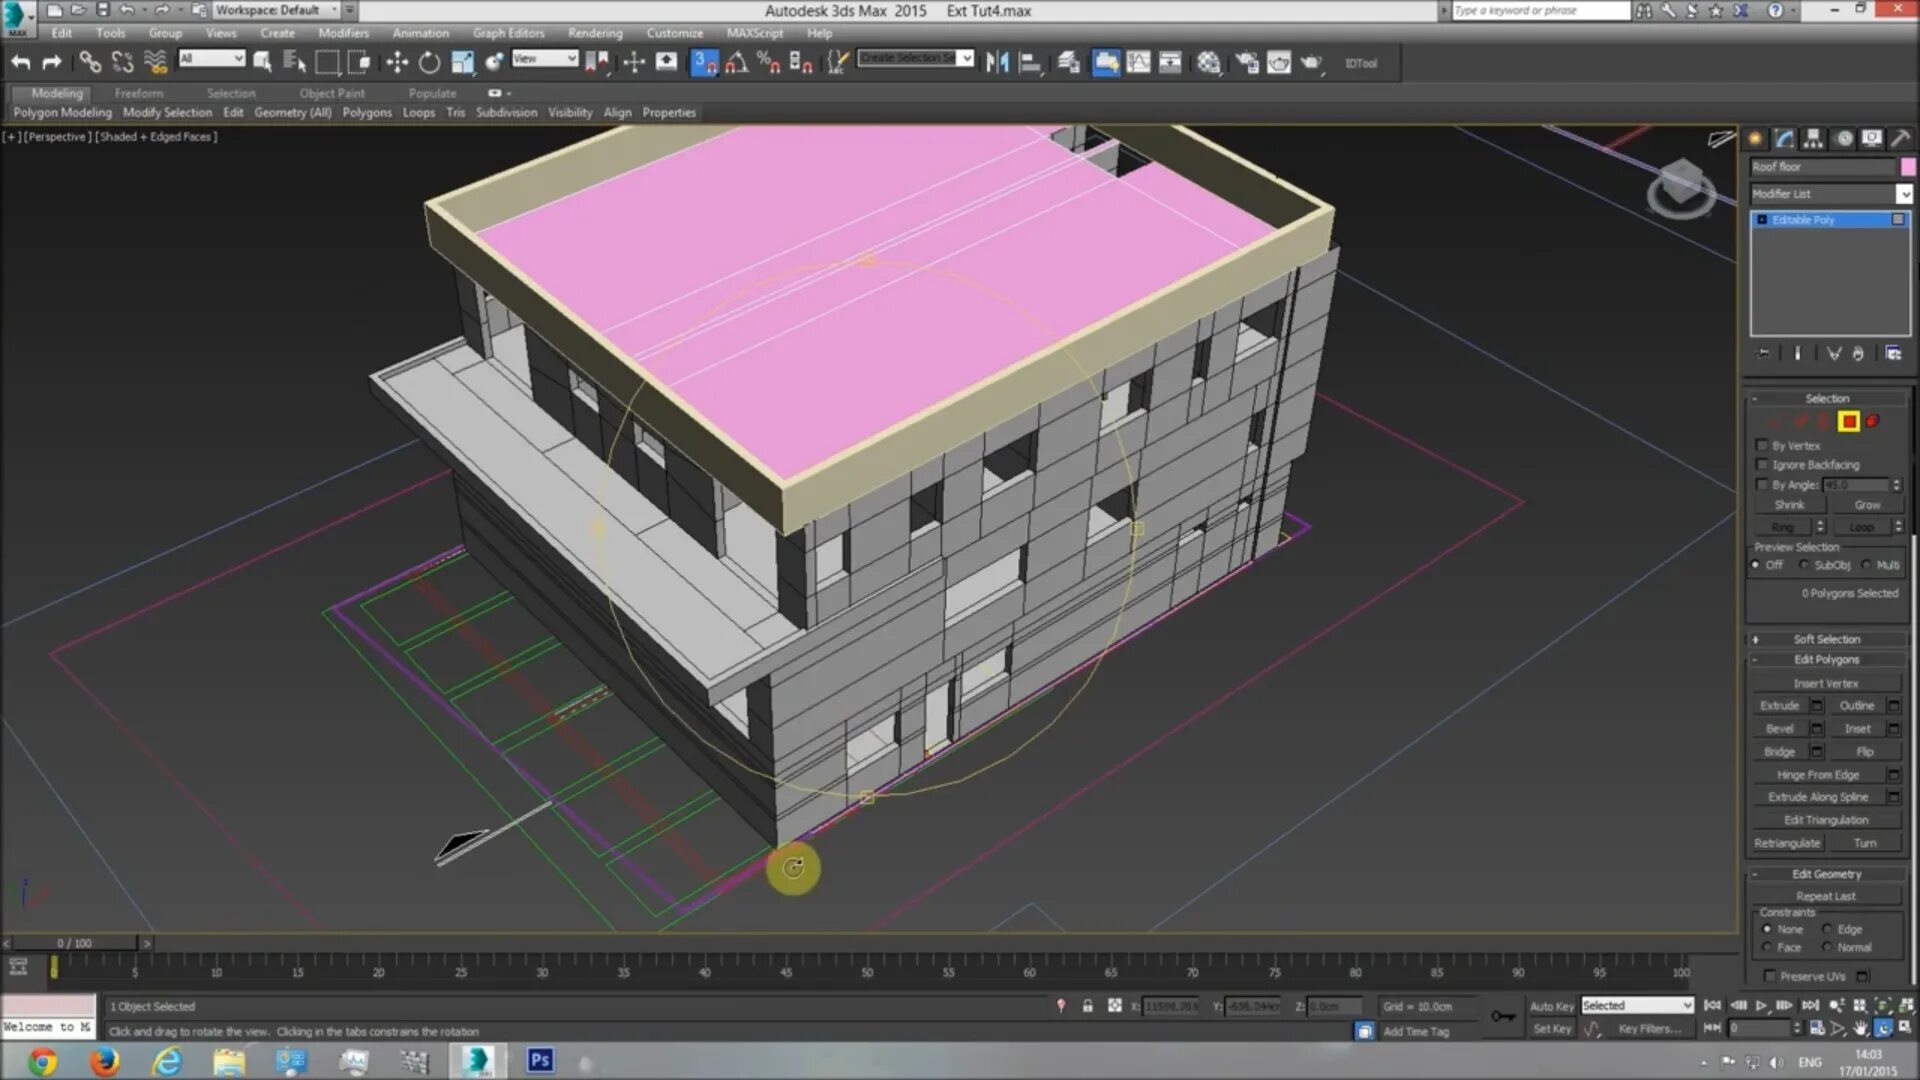Open Photoshop from the taskbar

540,1060
